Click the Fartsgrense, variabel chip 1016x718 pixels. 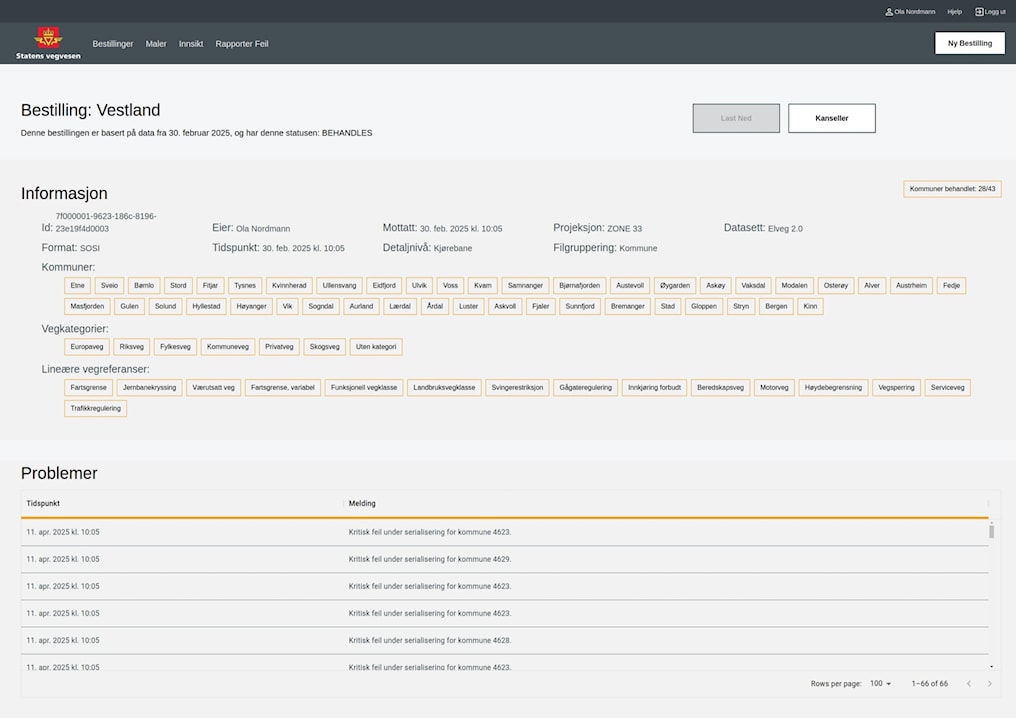click(283, 388)
